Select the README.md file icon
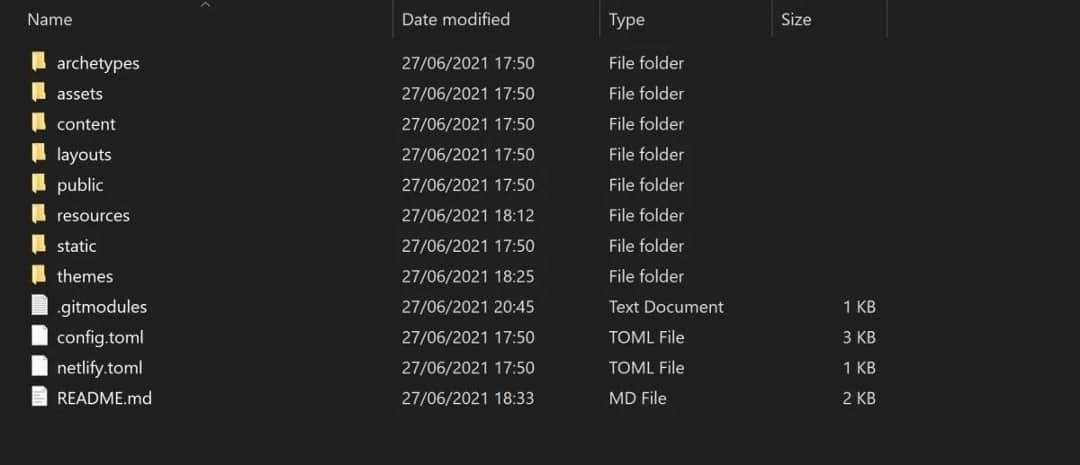Image resolution: width=1080 pixels, height=465 pixels. click(39, 398)
